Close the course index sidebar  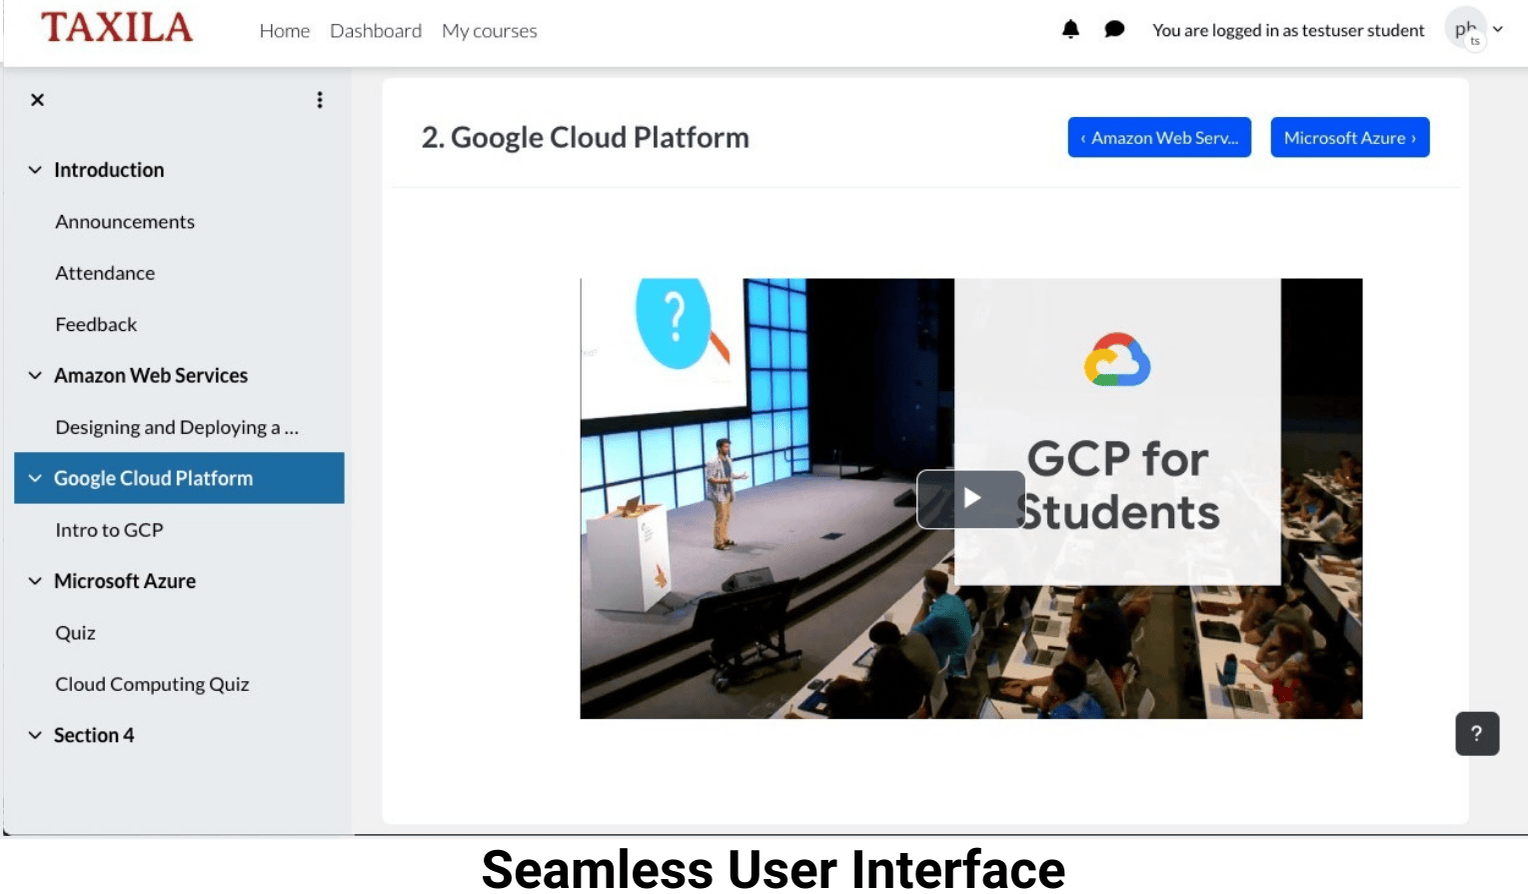tap(37, 100)
